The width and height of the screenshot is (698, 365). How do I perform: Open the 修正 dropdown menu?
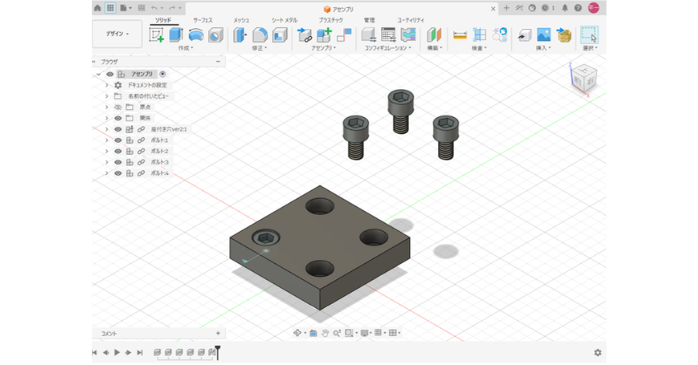tap(259, 48)
